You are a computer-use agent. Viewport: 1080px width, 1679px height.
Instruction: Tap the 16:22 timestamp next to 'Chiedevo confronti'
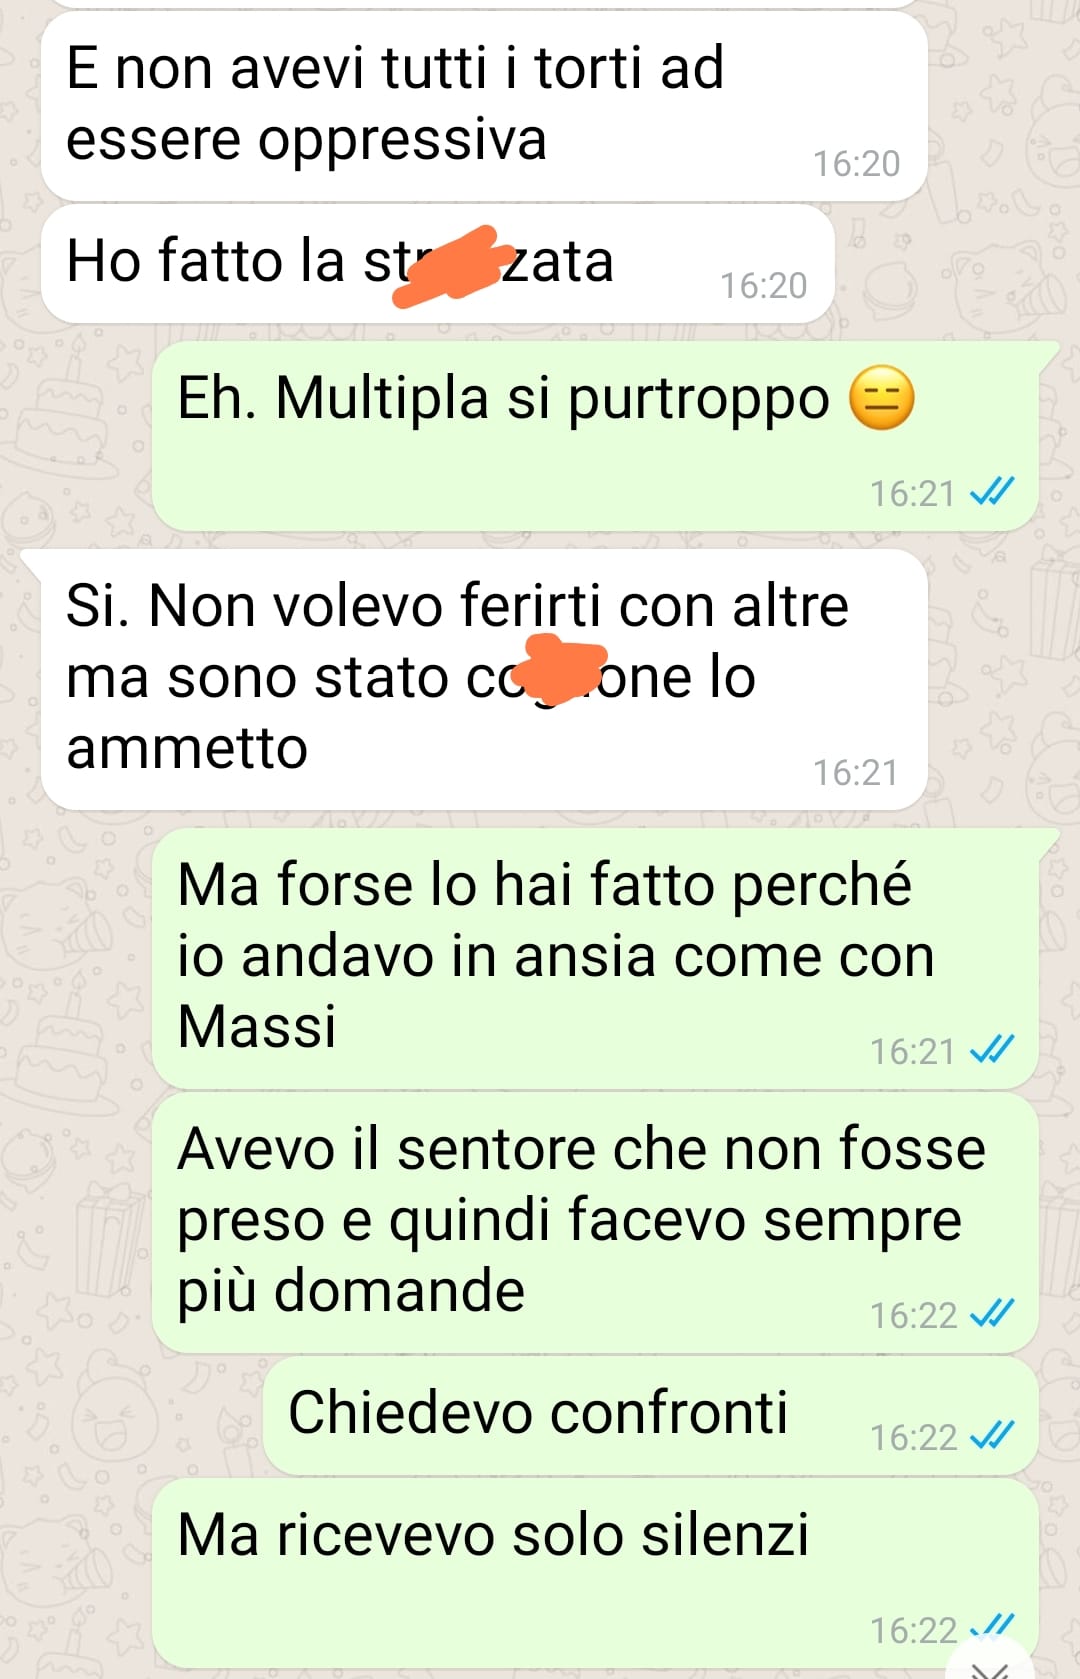point(913,1437)
